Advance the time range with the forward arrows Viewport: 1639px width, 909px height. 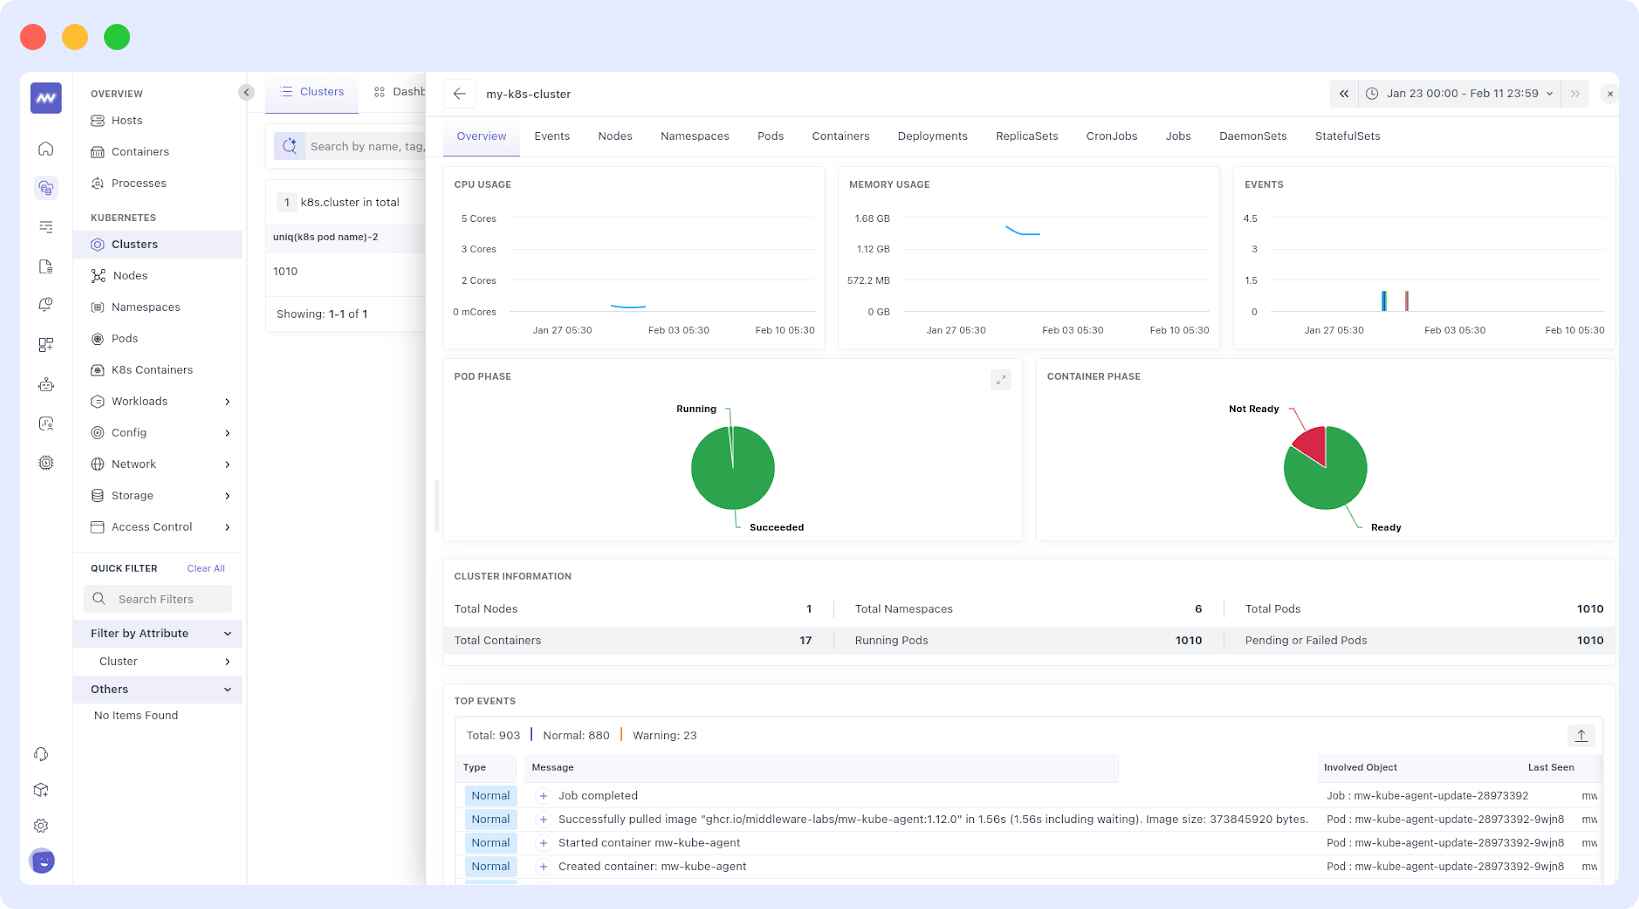click(x=1575, y=93)
